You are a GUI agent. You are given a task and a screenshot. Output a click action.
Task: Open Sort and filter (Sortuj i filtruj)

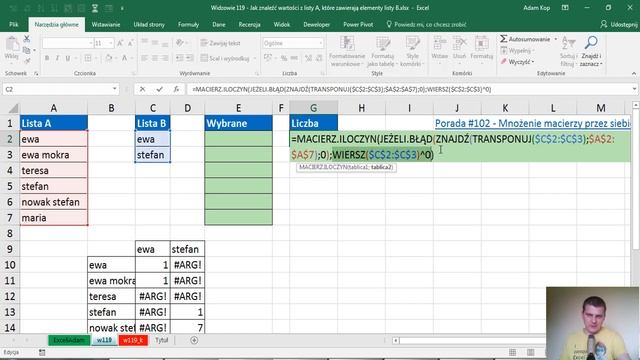click(x=568, y=51)
